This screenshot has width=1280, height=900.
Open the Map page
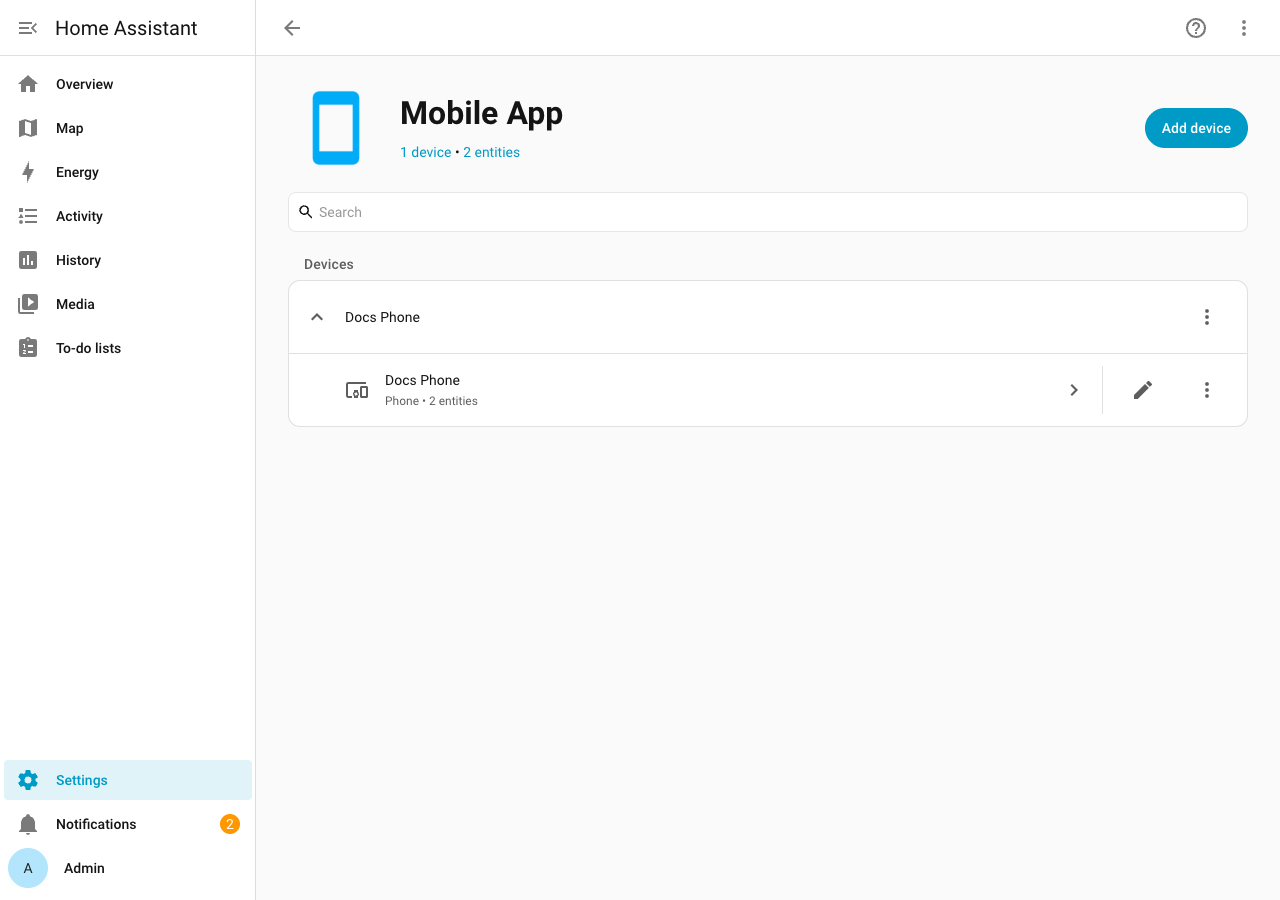click(x=128, y=128)
